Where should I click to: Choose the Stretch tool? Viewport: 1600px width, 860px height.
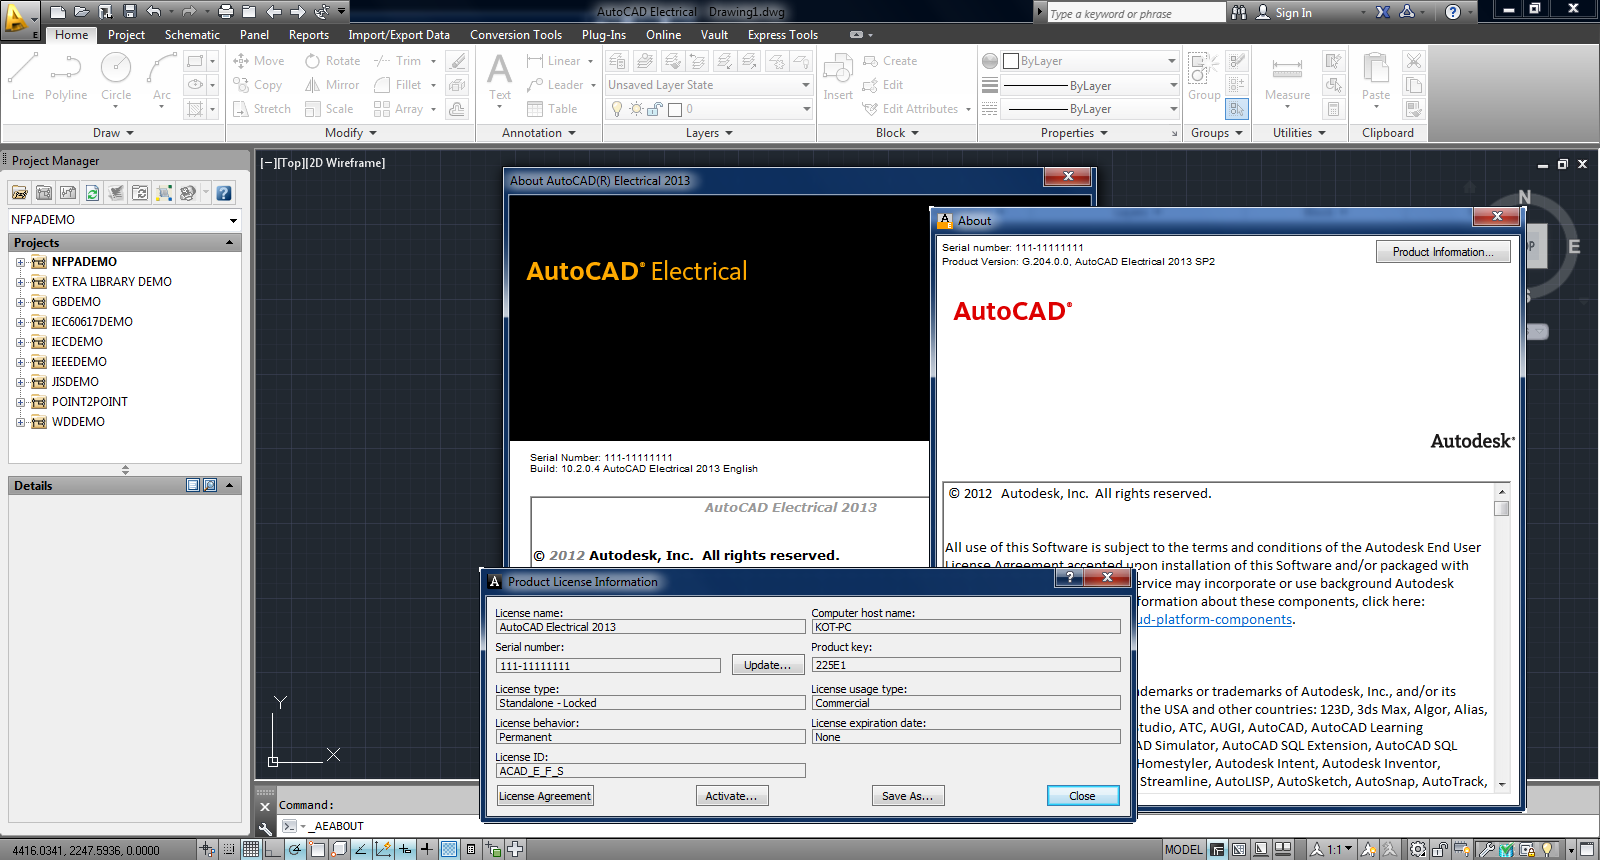[x=262, y=109]
